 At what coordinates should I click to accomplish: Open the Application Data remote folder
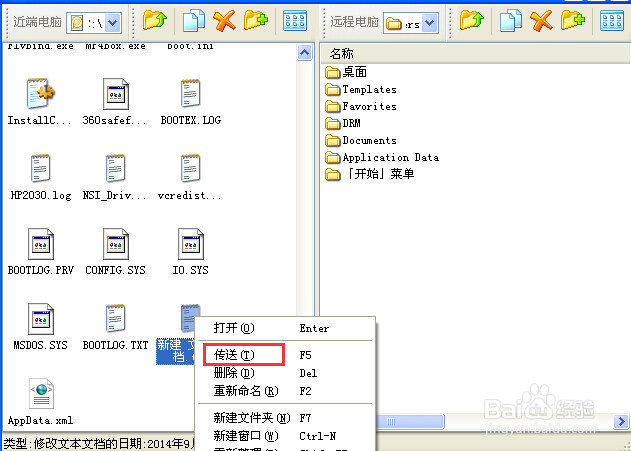(382, 157)
